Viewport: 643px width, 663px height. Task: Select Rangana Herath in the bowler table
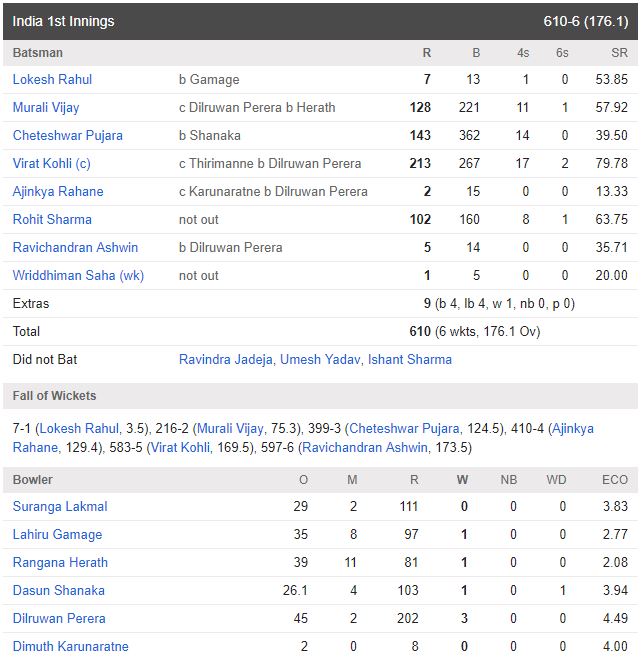pyautogui.click(x=60, y=562)
